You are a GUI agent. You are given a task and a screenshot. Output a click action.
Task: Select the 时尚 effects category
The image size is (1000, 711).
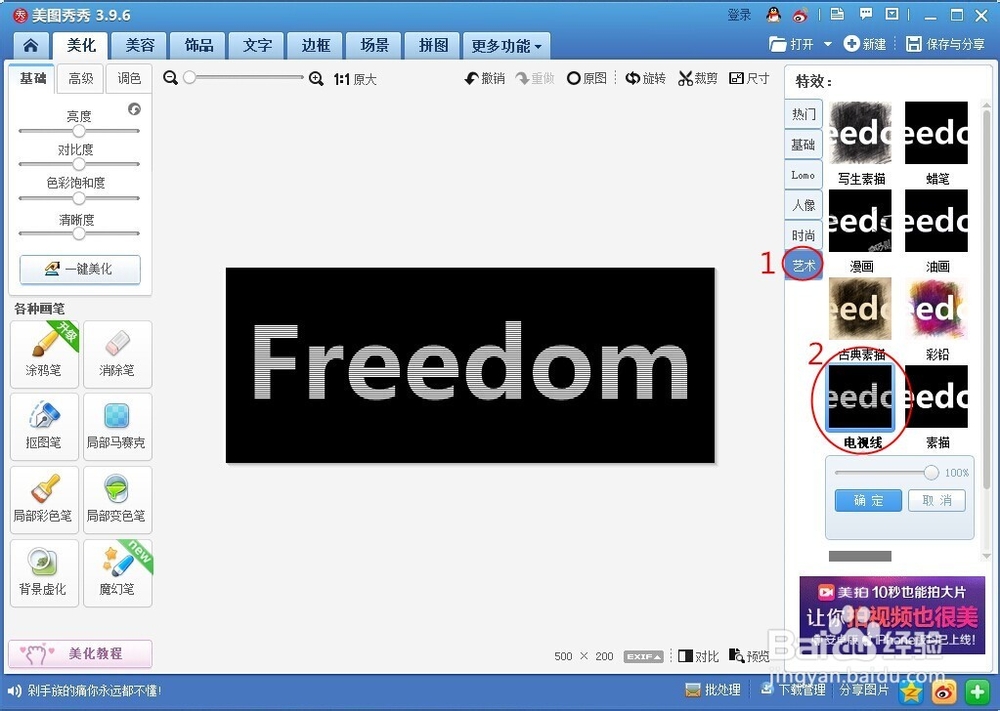[x=804, y=235]
